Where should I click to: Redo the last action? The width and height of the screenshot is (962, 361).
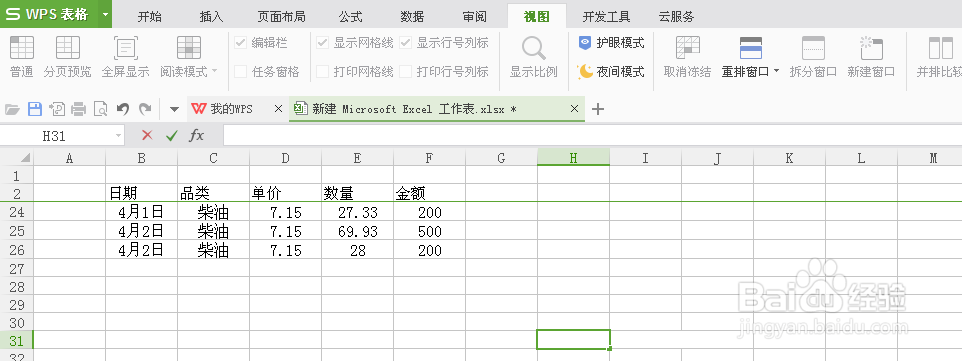point(145,109)
